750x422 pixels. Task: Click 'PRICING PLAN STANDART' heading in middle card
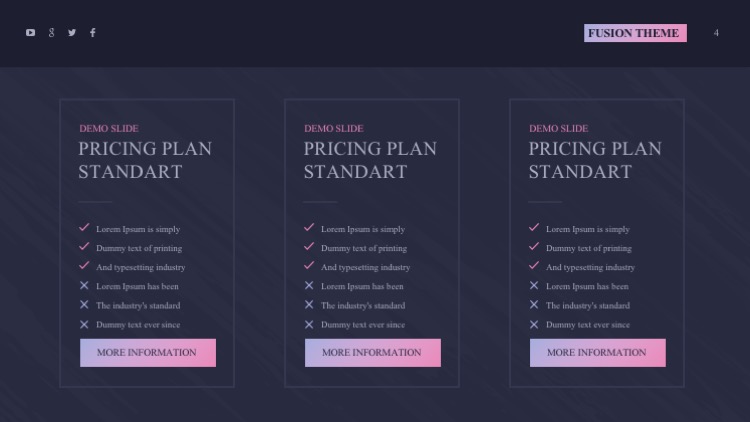click(x=370, y=160)
